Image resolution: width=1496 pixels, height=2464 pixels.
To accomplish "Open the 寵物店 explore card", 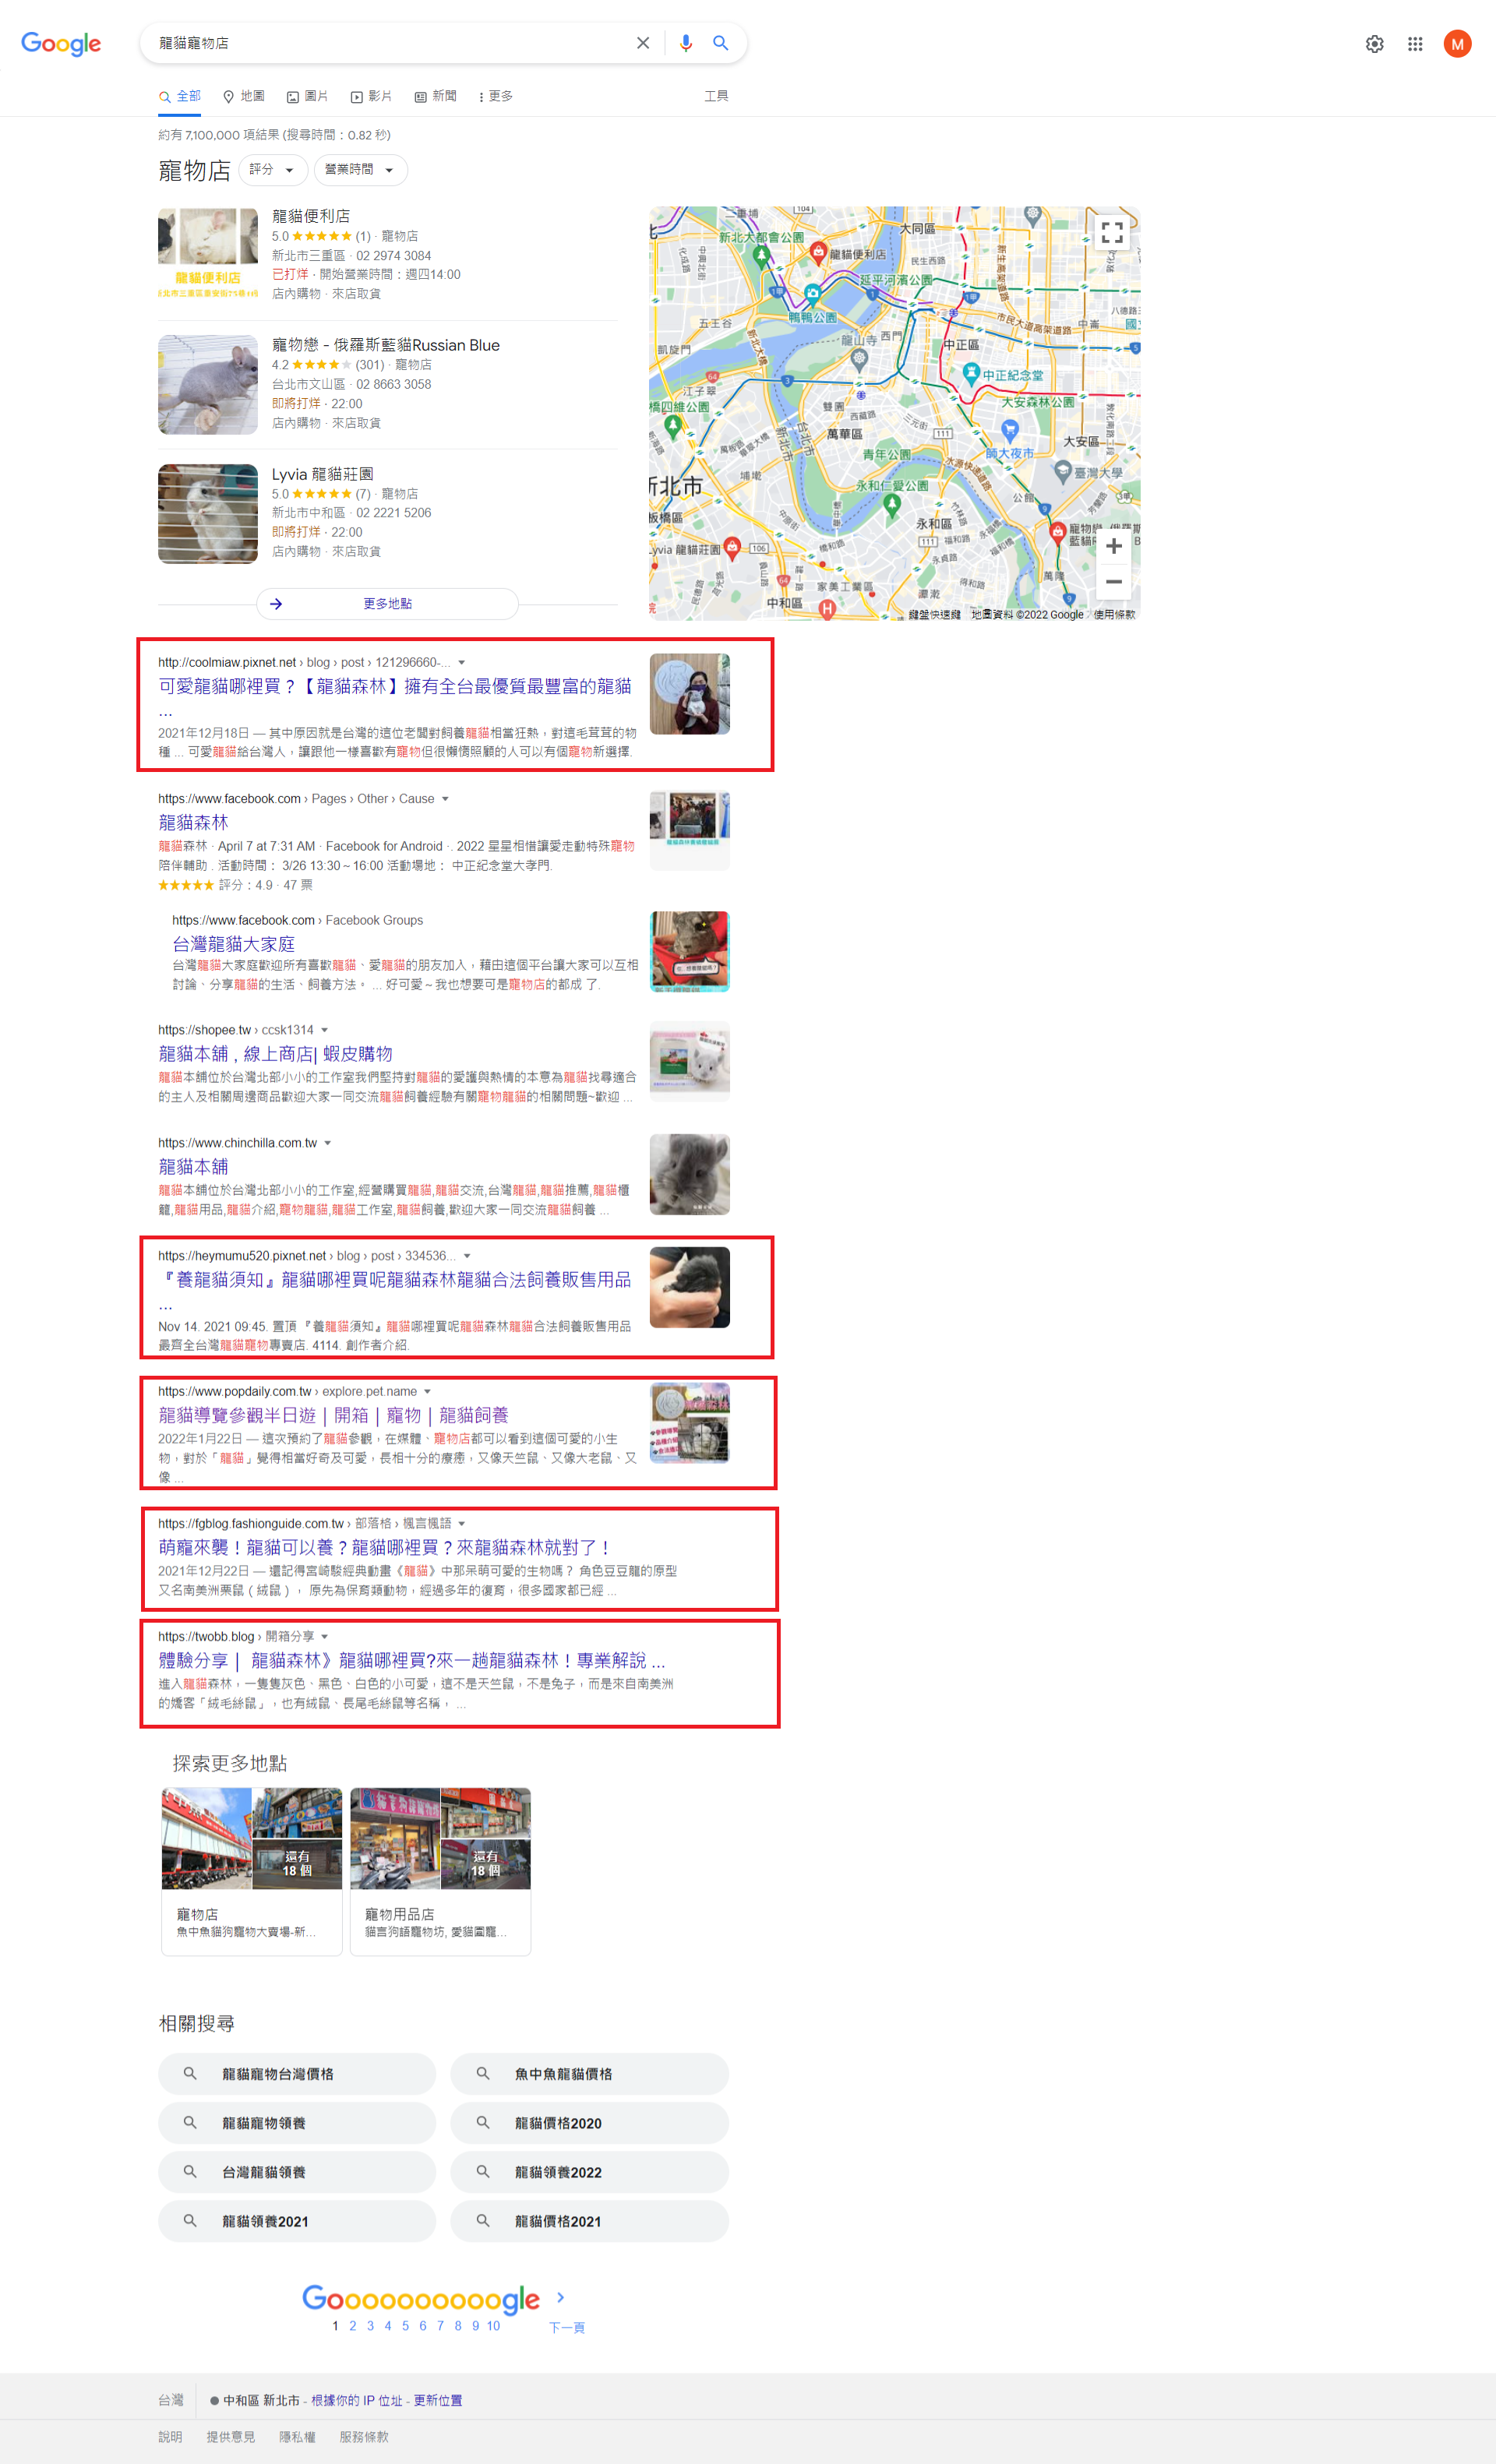I will click(x=252, y=1871).
